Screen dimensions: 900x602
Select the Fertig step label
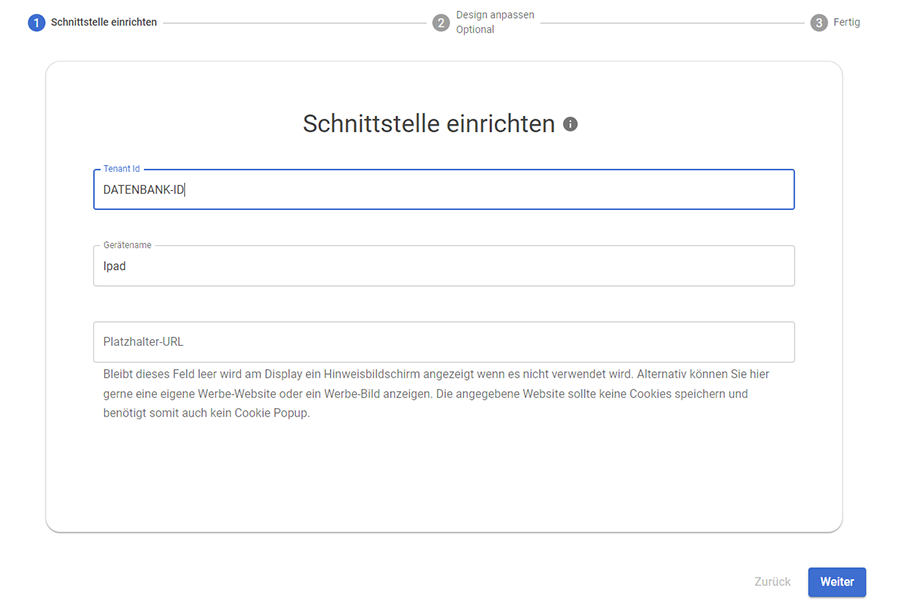[849, 21]
